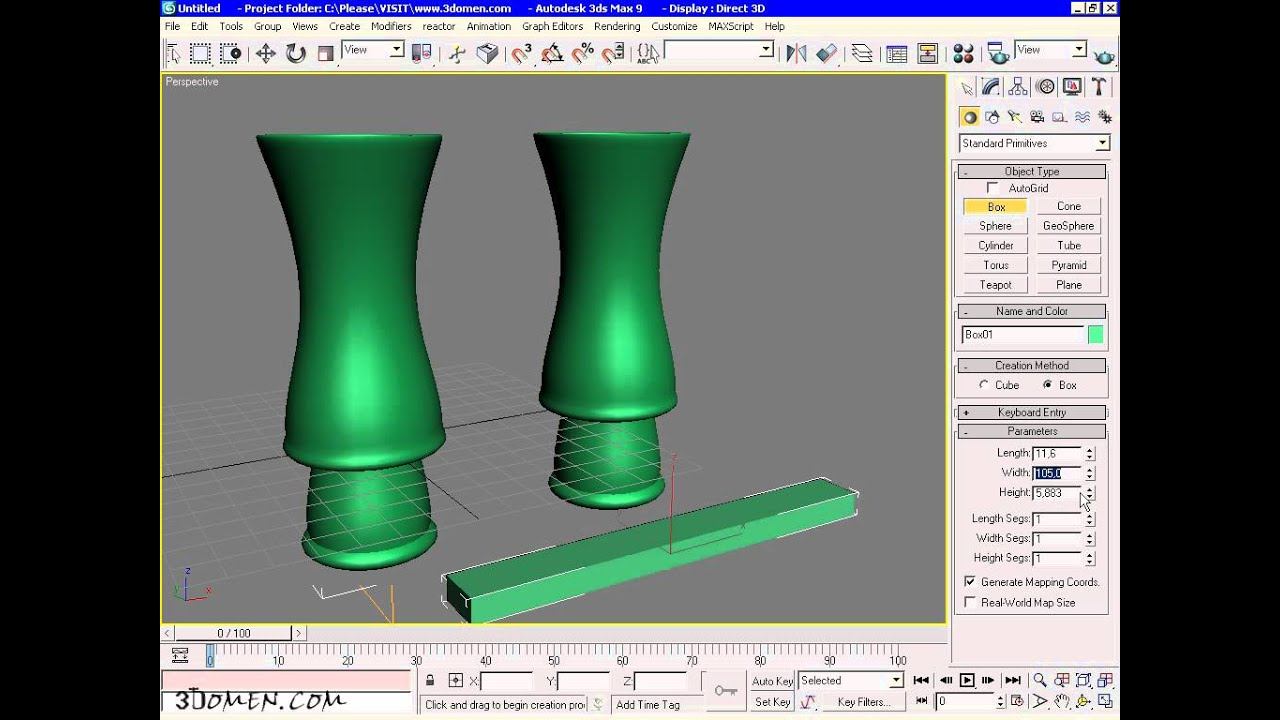Uncheck Generate Mapping Coords.
This screenshot has width=1280, height=720.
click(969, 582)
